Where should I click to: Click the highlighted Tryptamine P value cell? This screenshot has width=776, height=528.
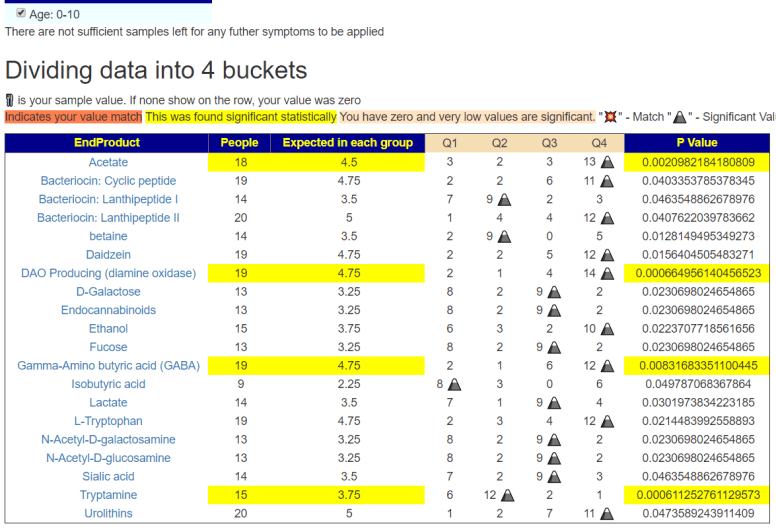[696, 495]
